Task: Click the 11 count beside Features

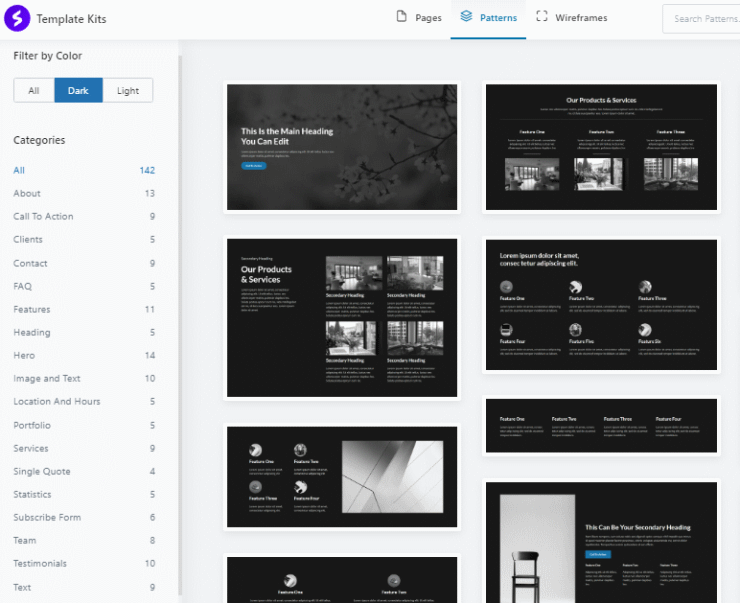Action: pos(150,310)
